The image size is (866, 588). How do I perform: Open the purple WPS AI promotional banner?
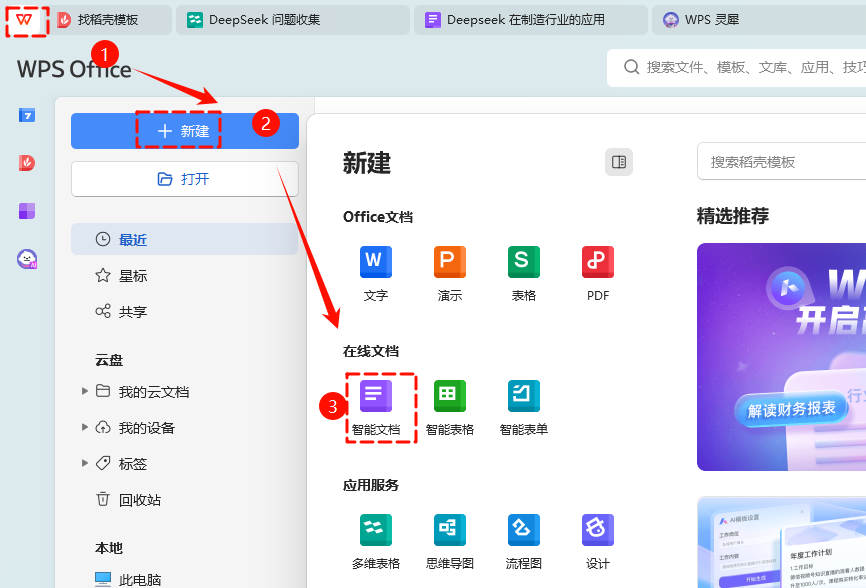pyautogui.click(x=781, y=357)
